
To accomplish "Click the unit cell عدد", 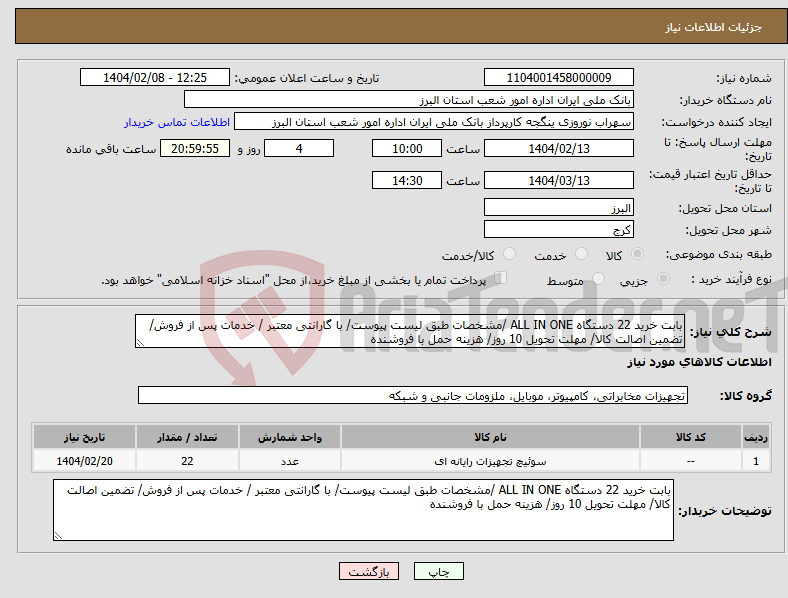I will pyautogui.click(x=290, y=461).
